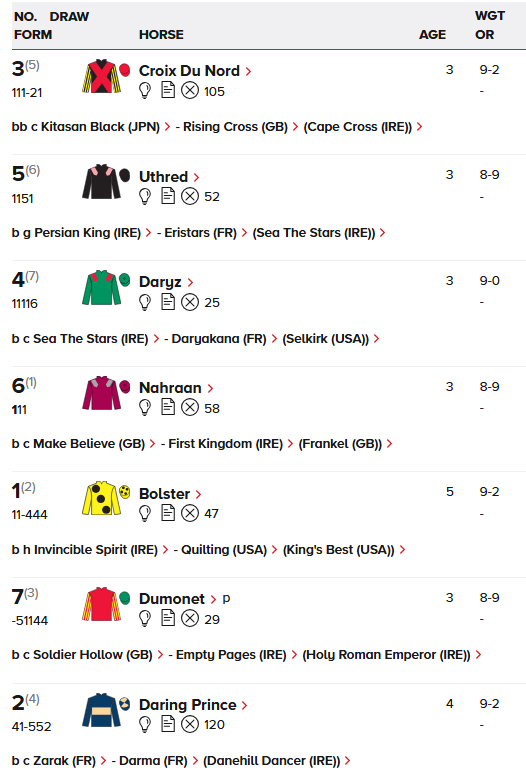Click the lightbulb icon under Nahraan
Screen dimensions: 526x781
pyautogui.click(x=144, y=407)
